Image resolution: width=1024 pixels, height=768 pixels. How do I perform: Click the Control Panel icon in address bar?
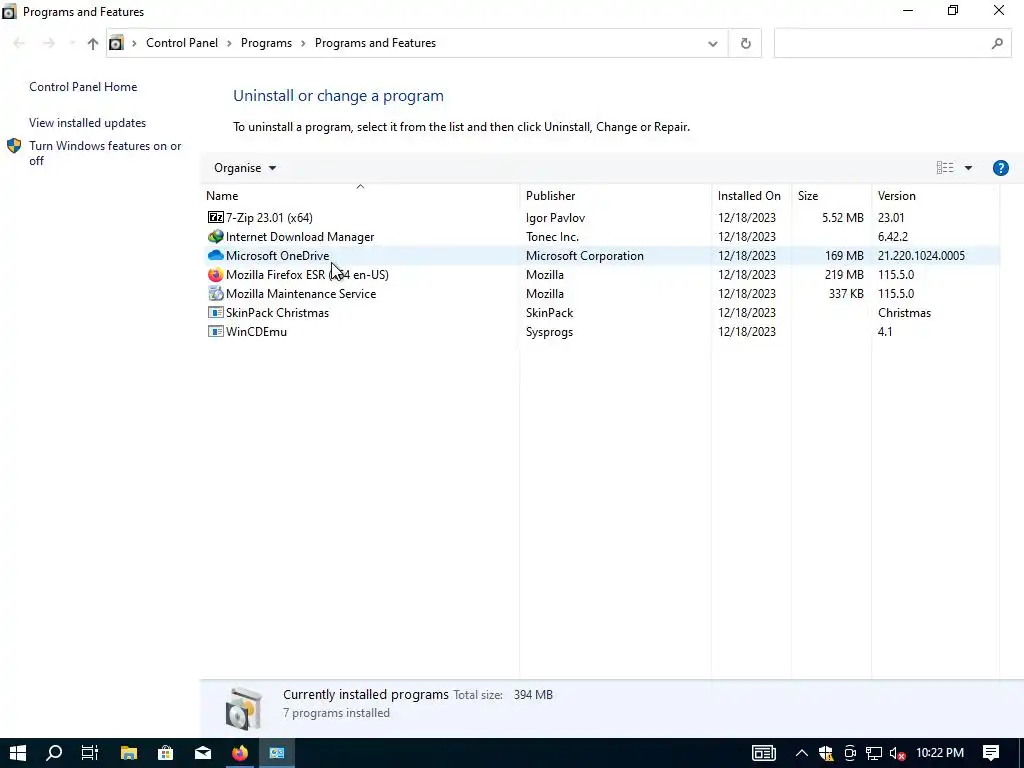[116, 43]
